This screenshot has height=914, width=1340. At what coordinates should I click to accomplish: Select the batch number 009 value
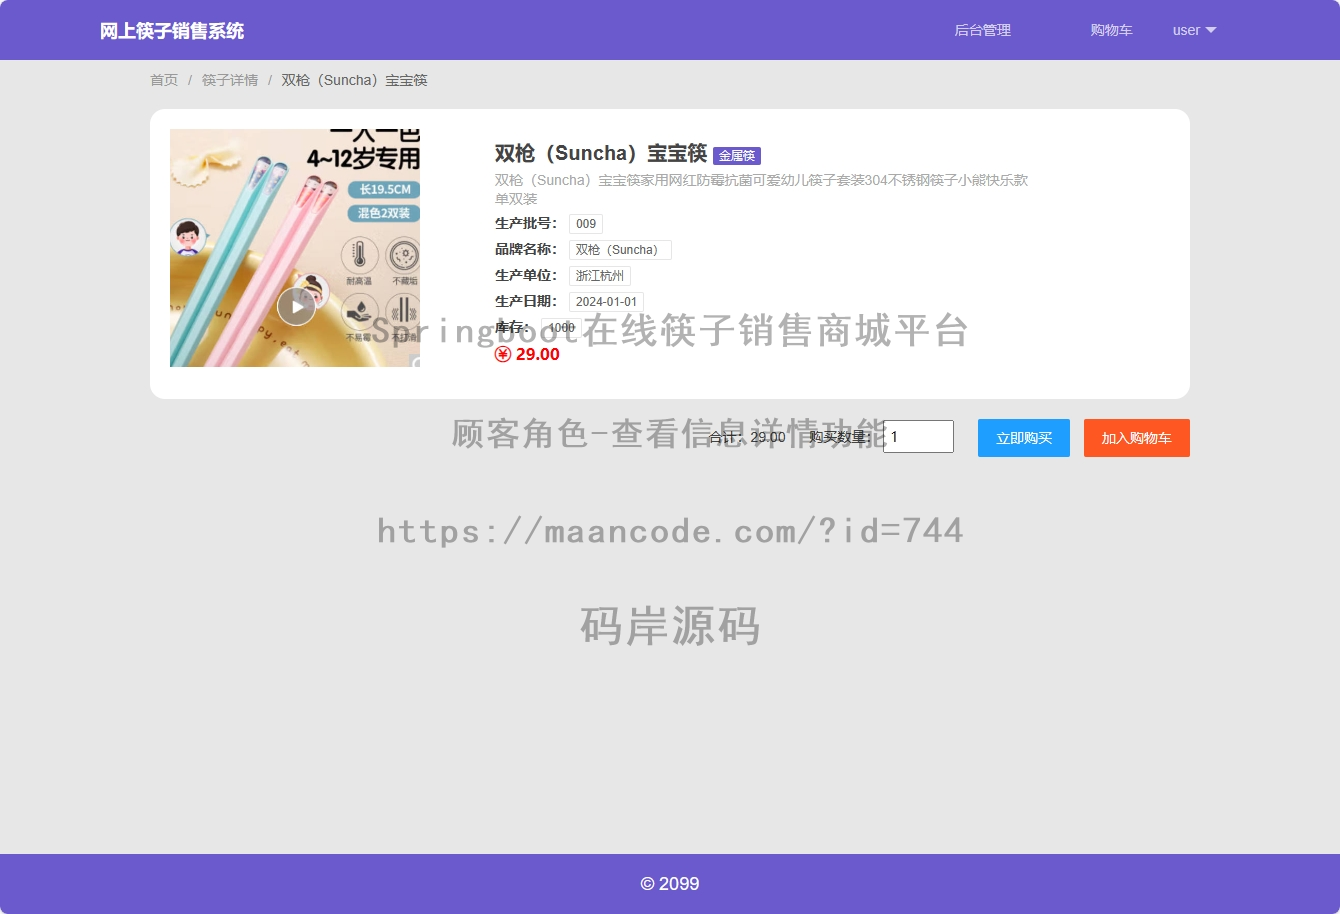click(586, 224)
